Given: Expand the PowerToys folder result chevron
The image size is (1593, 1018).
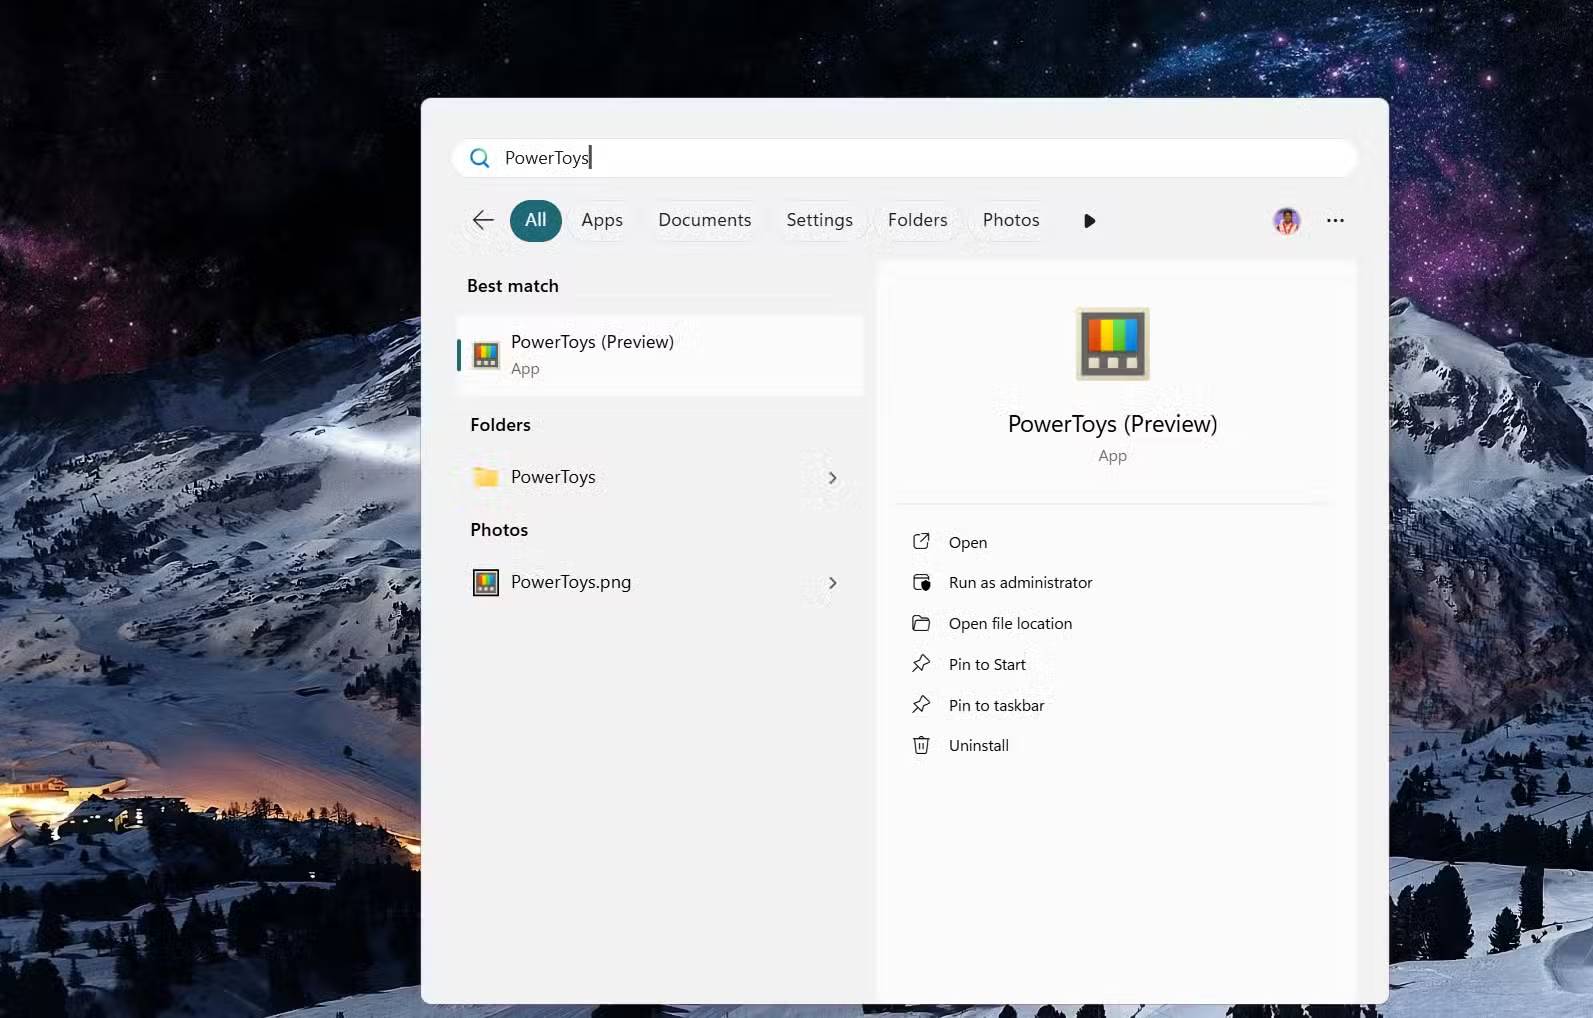Looking at the screenshot, I should coord(832,478).
